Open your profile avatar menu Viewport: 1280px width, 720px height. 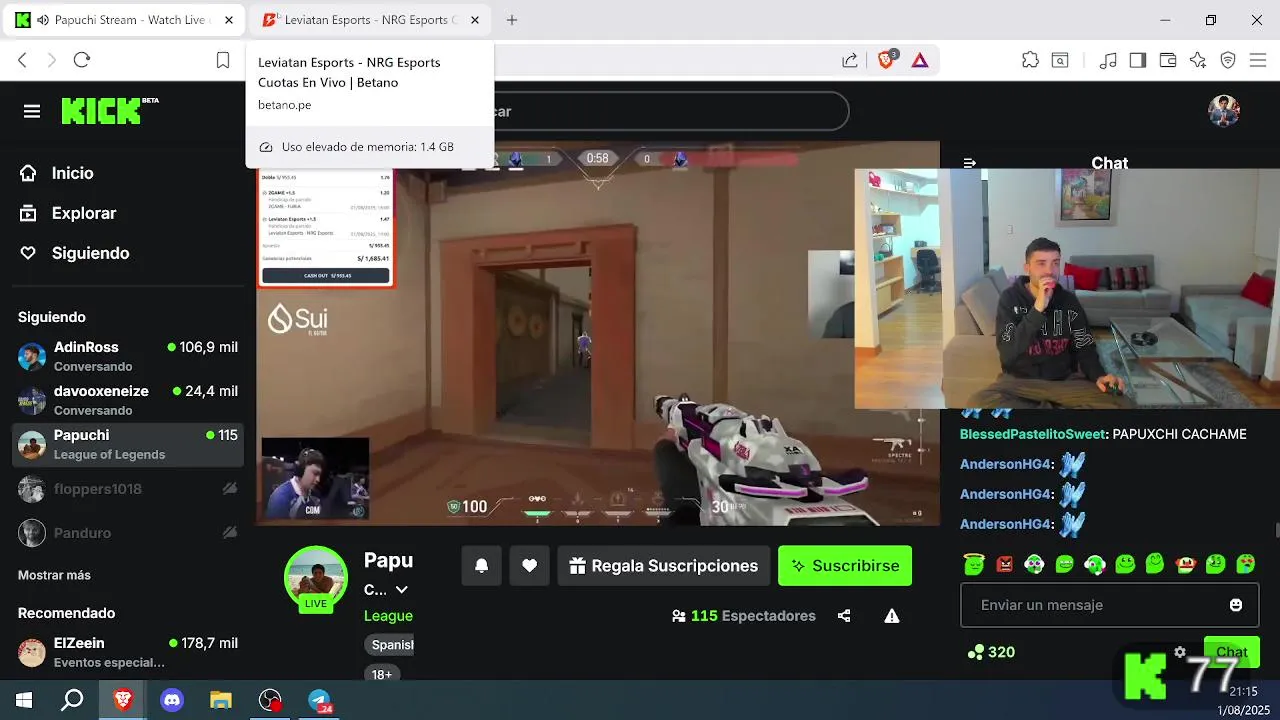(1224, 111)
